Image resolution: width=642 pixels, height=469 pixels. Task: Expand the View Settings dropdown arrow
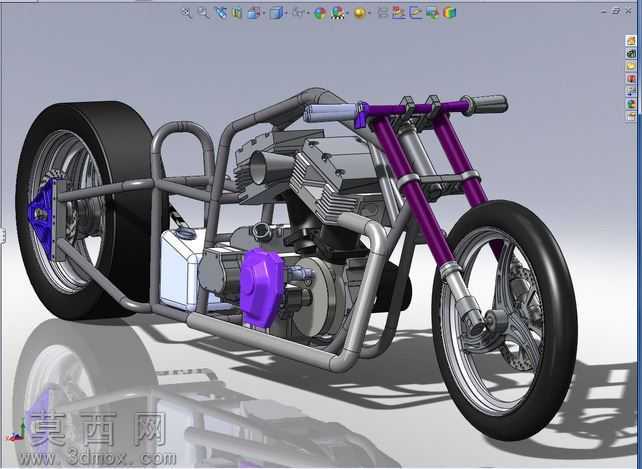pos(369,13)
